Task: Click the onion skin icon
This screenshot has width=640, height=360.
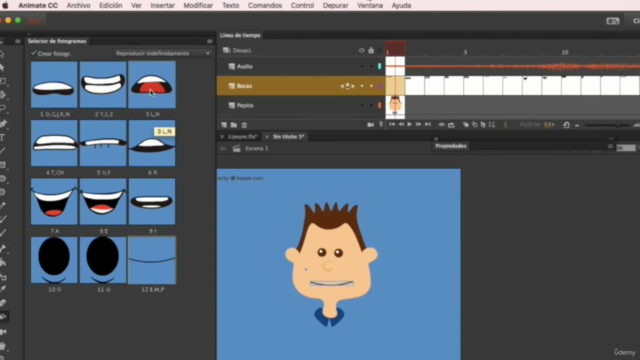Action: pos(466,125)
